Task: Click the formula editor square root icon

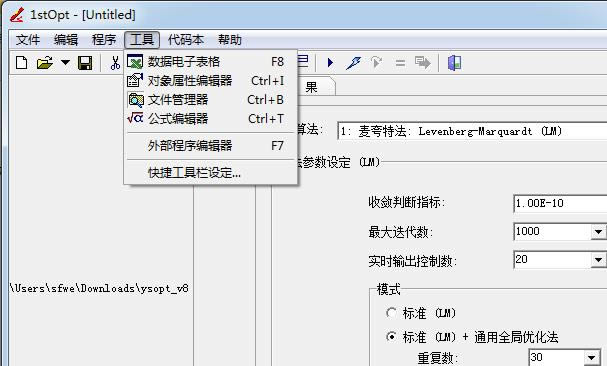Action: [135, 118]
